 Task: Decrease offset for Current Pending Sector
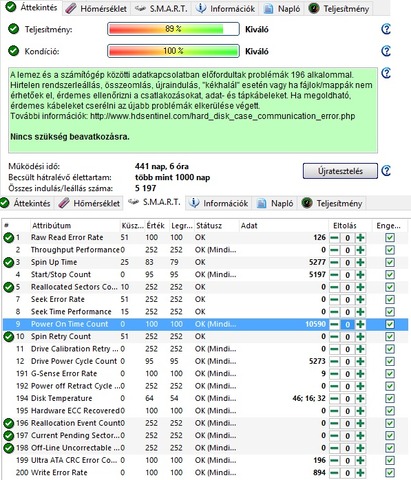pos(334,435)
